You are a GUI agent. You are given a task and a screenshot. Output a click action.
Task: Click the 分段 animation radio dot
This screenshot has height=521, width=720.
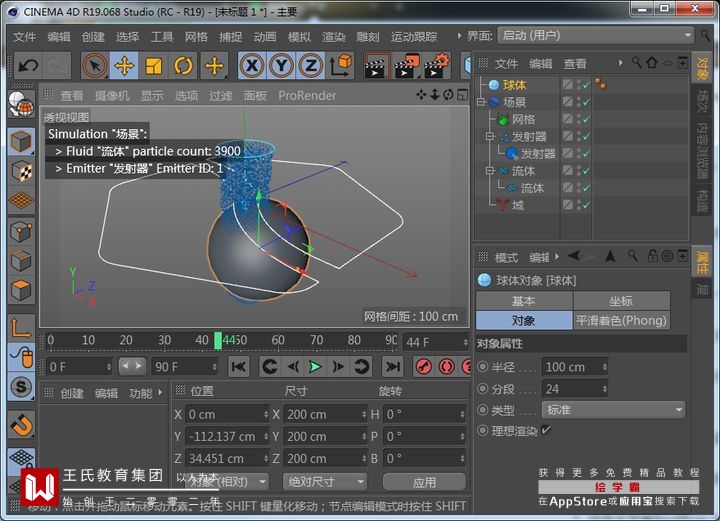482,389
